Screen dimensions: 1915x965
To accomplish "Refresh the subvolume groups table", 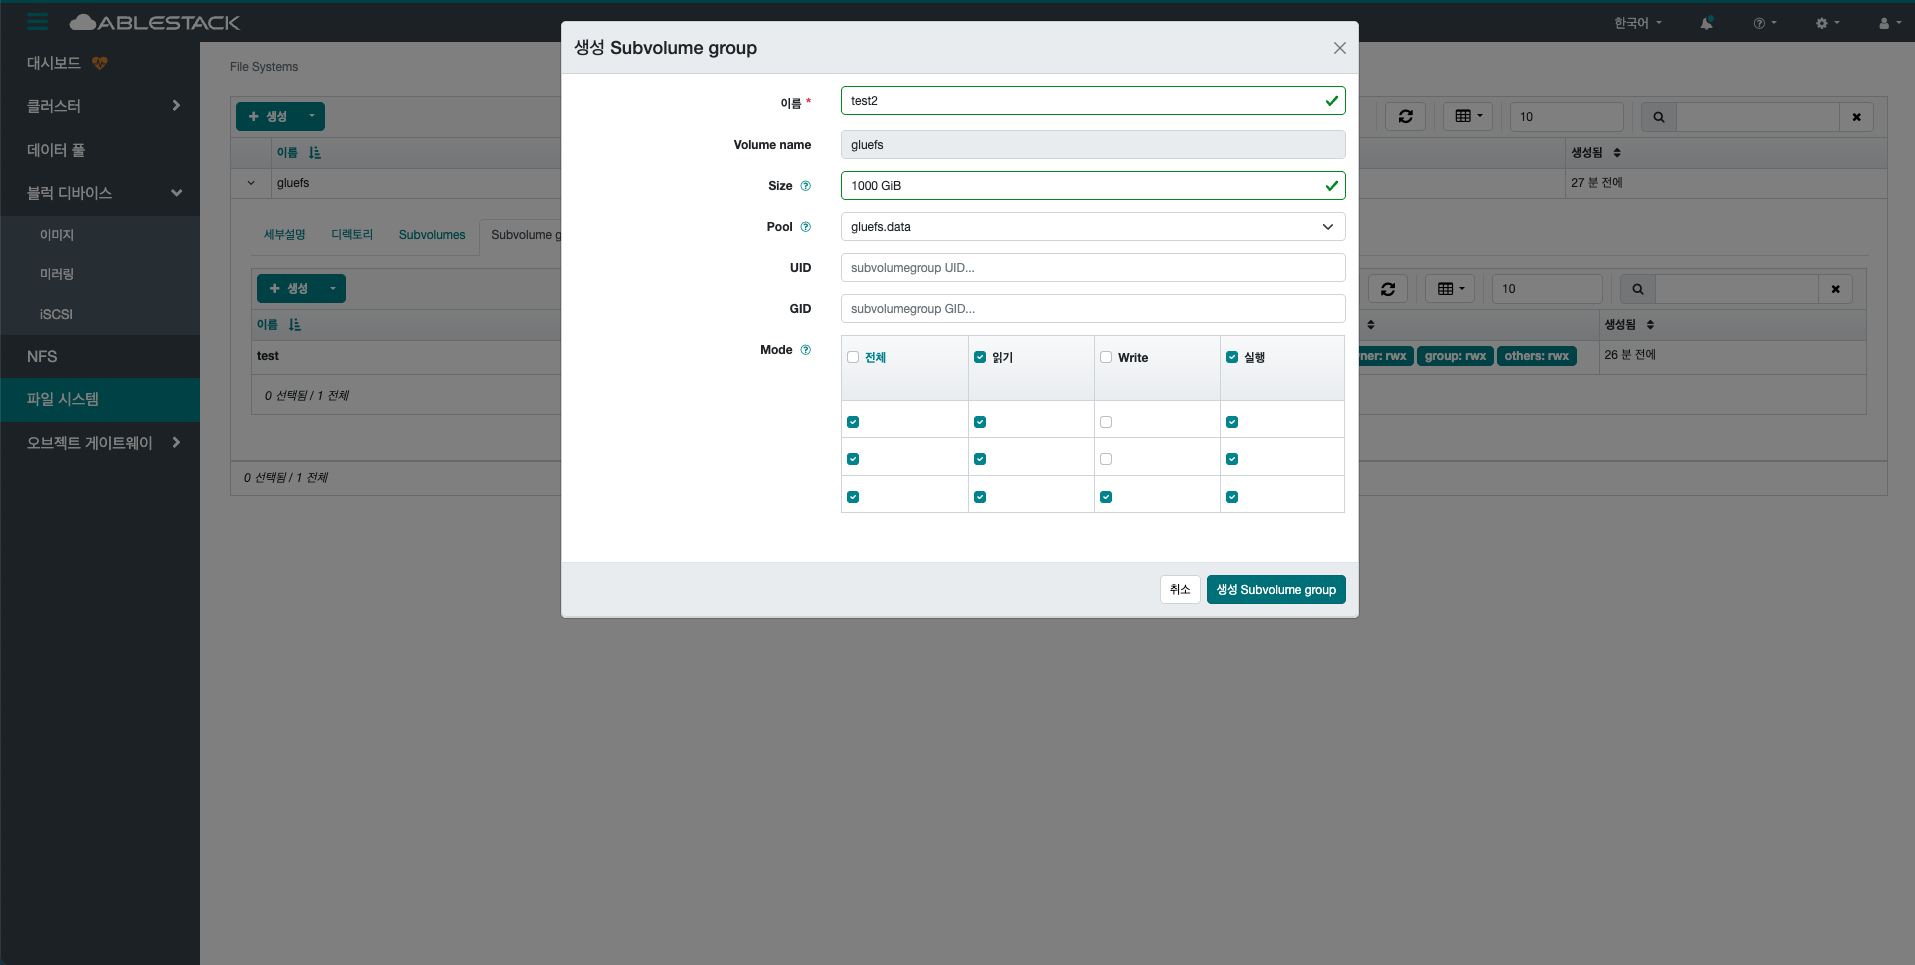I will point(1388,289).
